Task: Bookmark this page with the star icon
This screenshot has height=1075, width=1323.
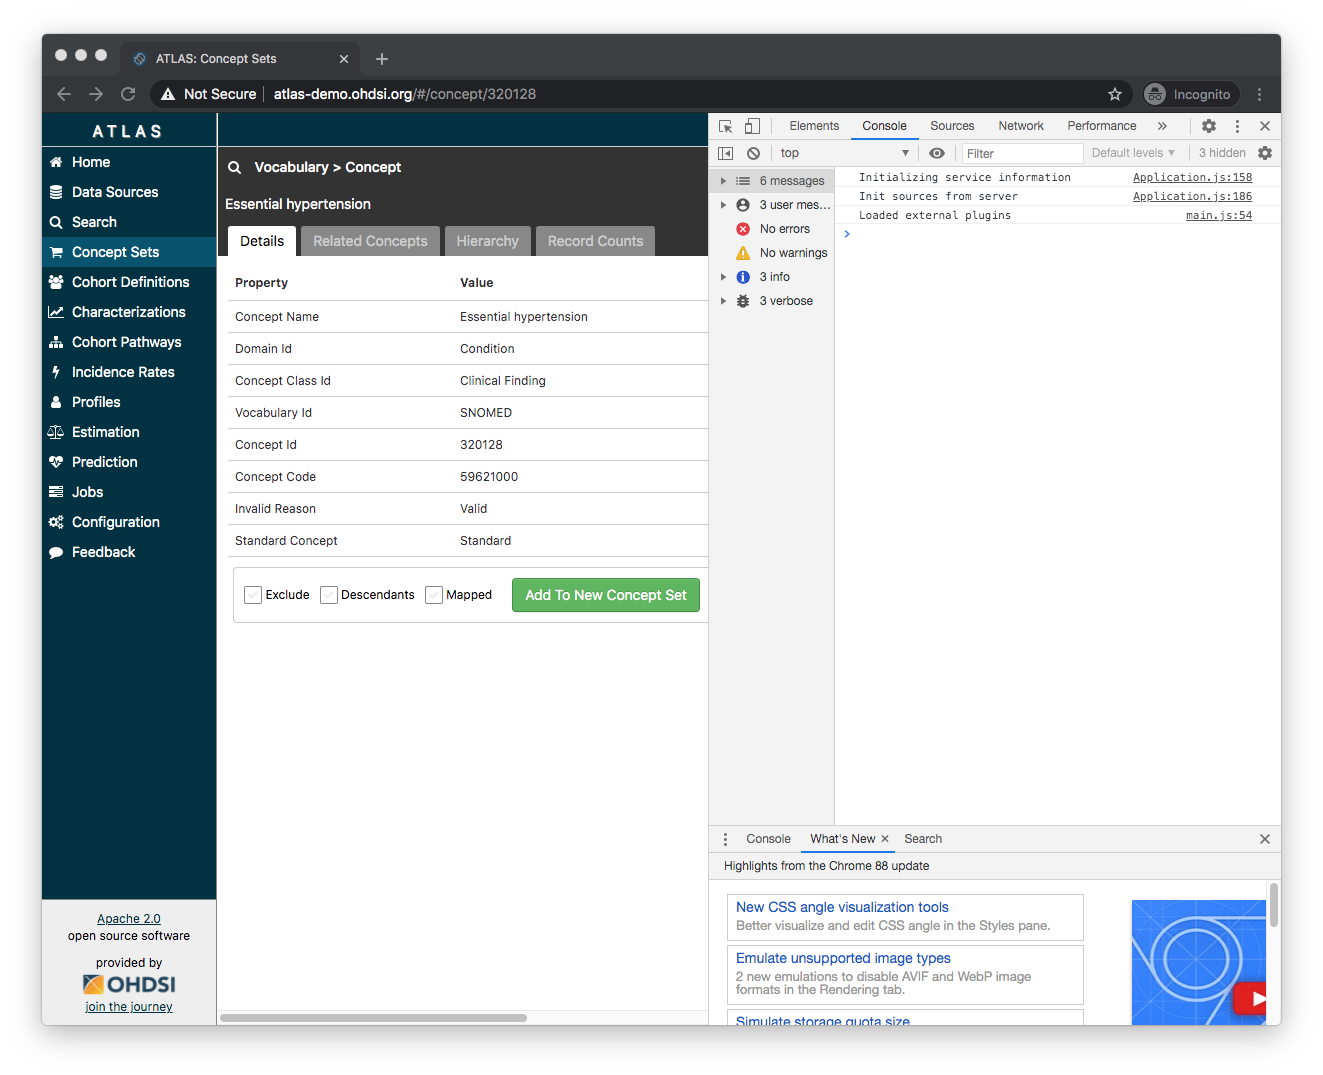Action: pos(1115,94)
